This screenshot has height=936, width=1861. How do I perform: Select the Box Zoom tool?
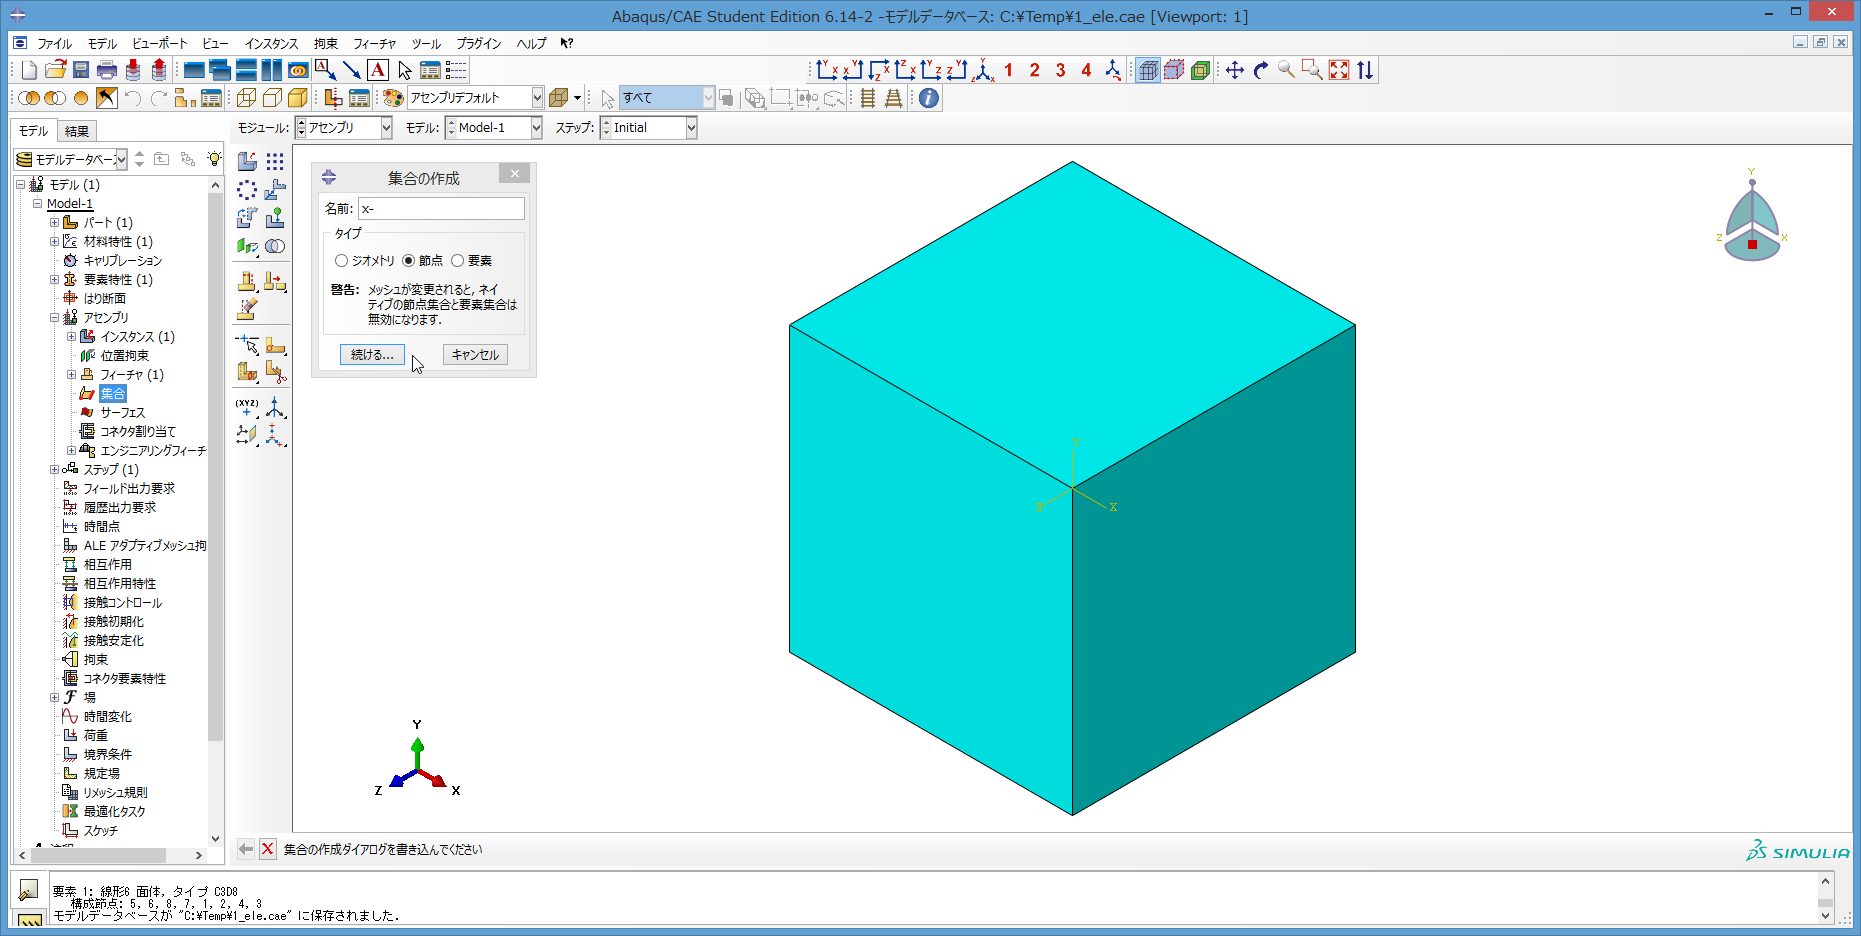click(1313, 70)
